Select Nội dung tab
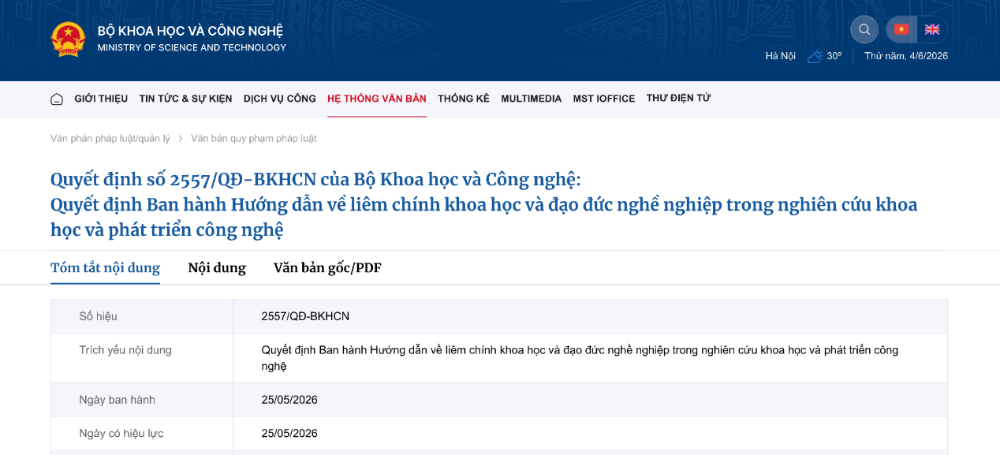1000x455 pixels. tap(217, 268)
